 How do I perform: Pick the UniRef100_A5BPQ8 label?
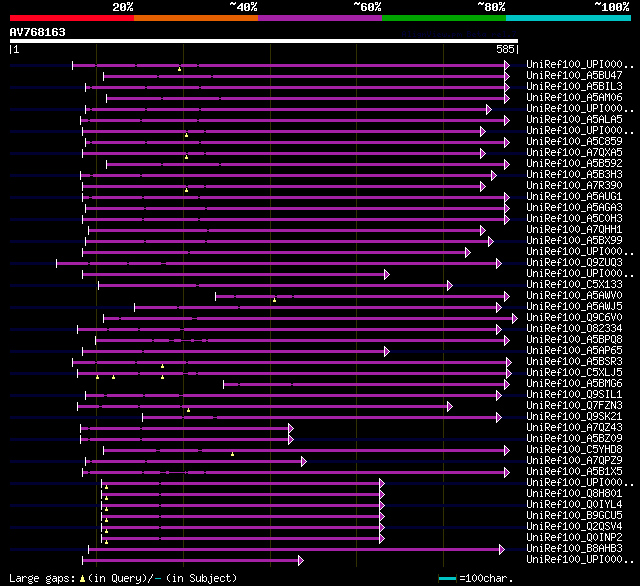click(574, 340)
